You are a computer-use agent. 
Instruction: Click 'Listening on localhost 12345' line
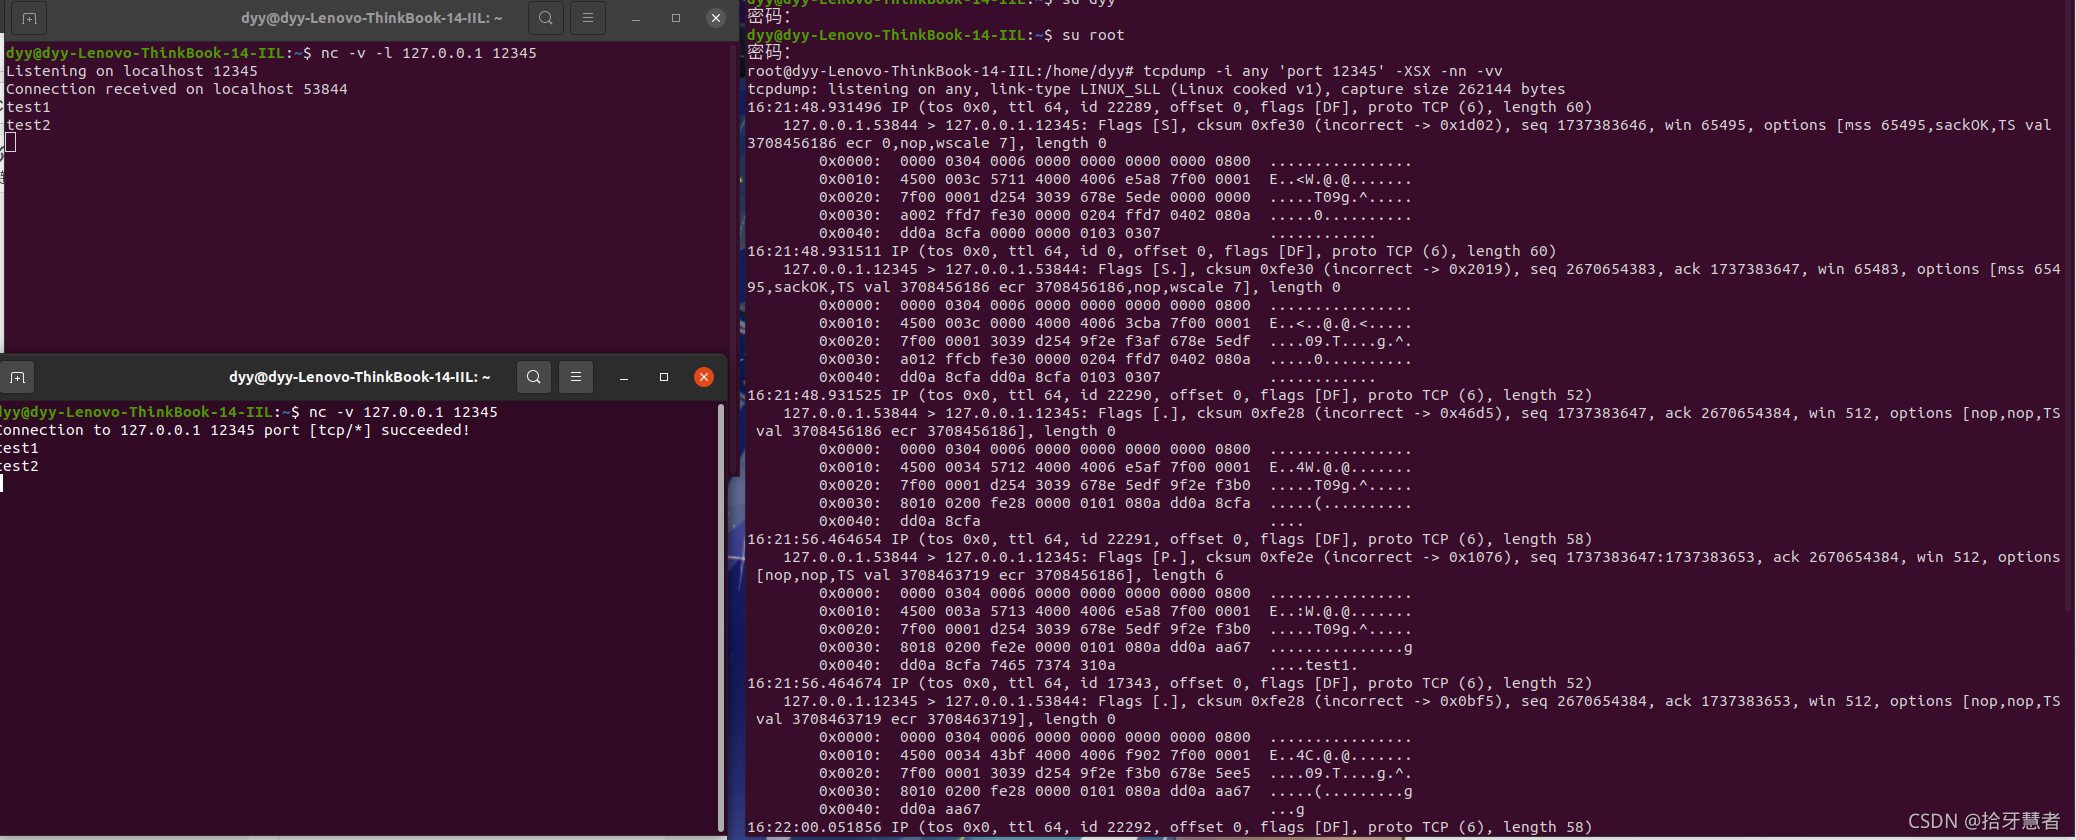(132, 71)
